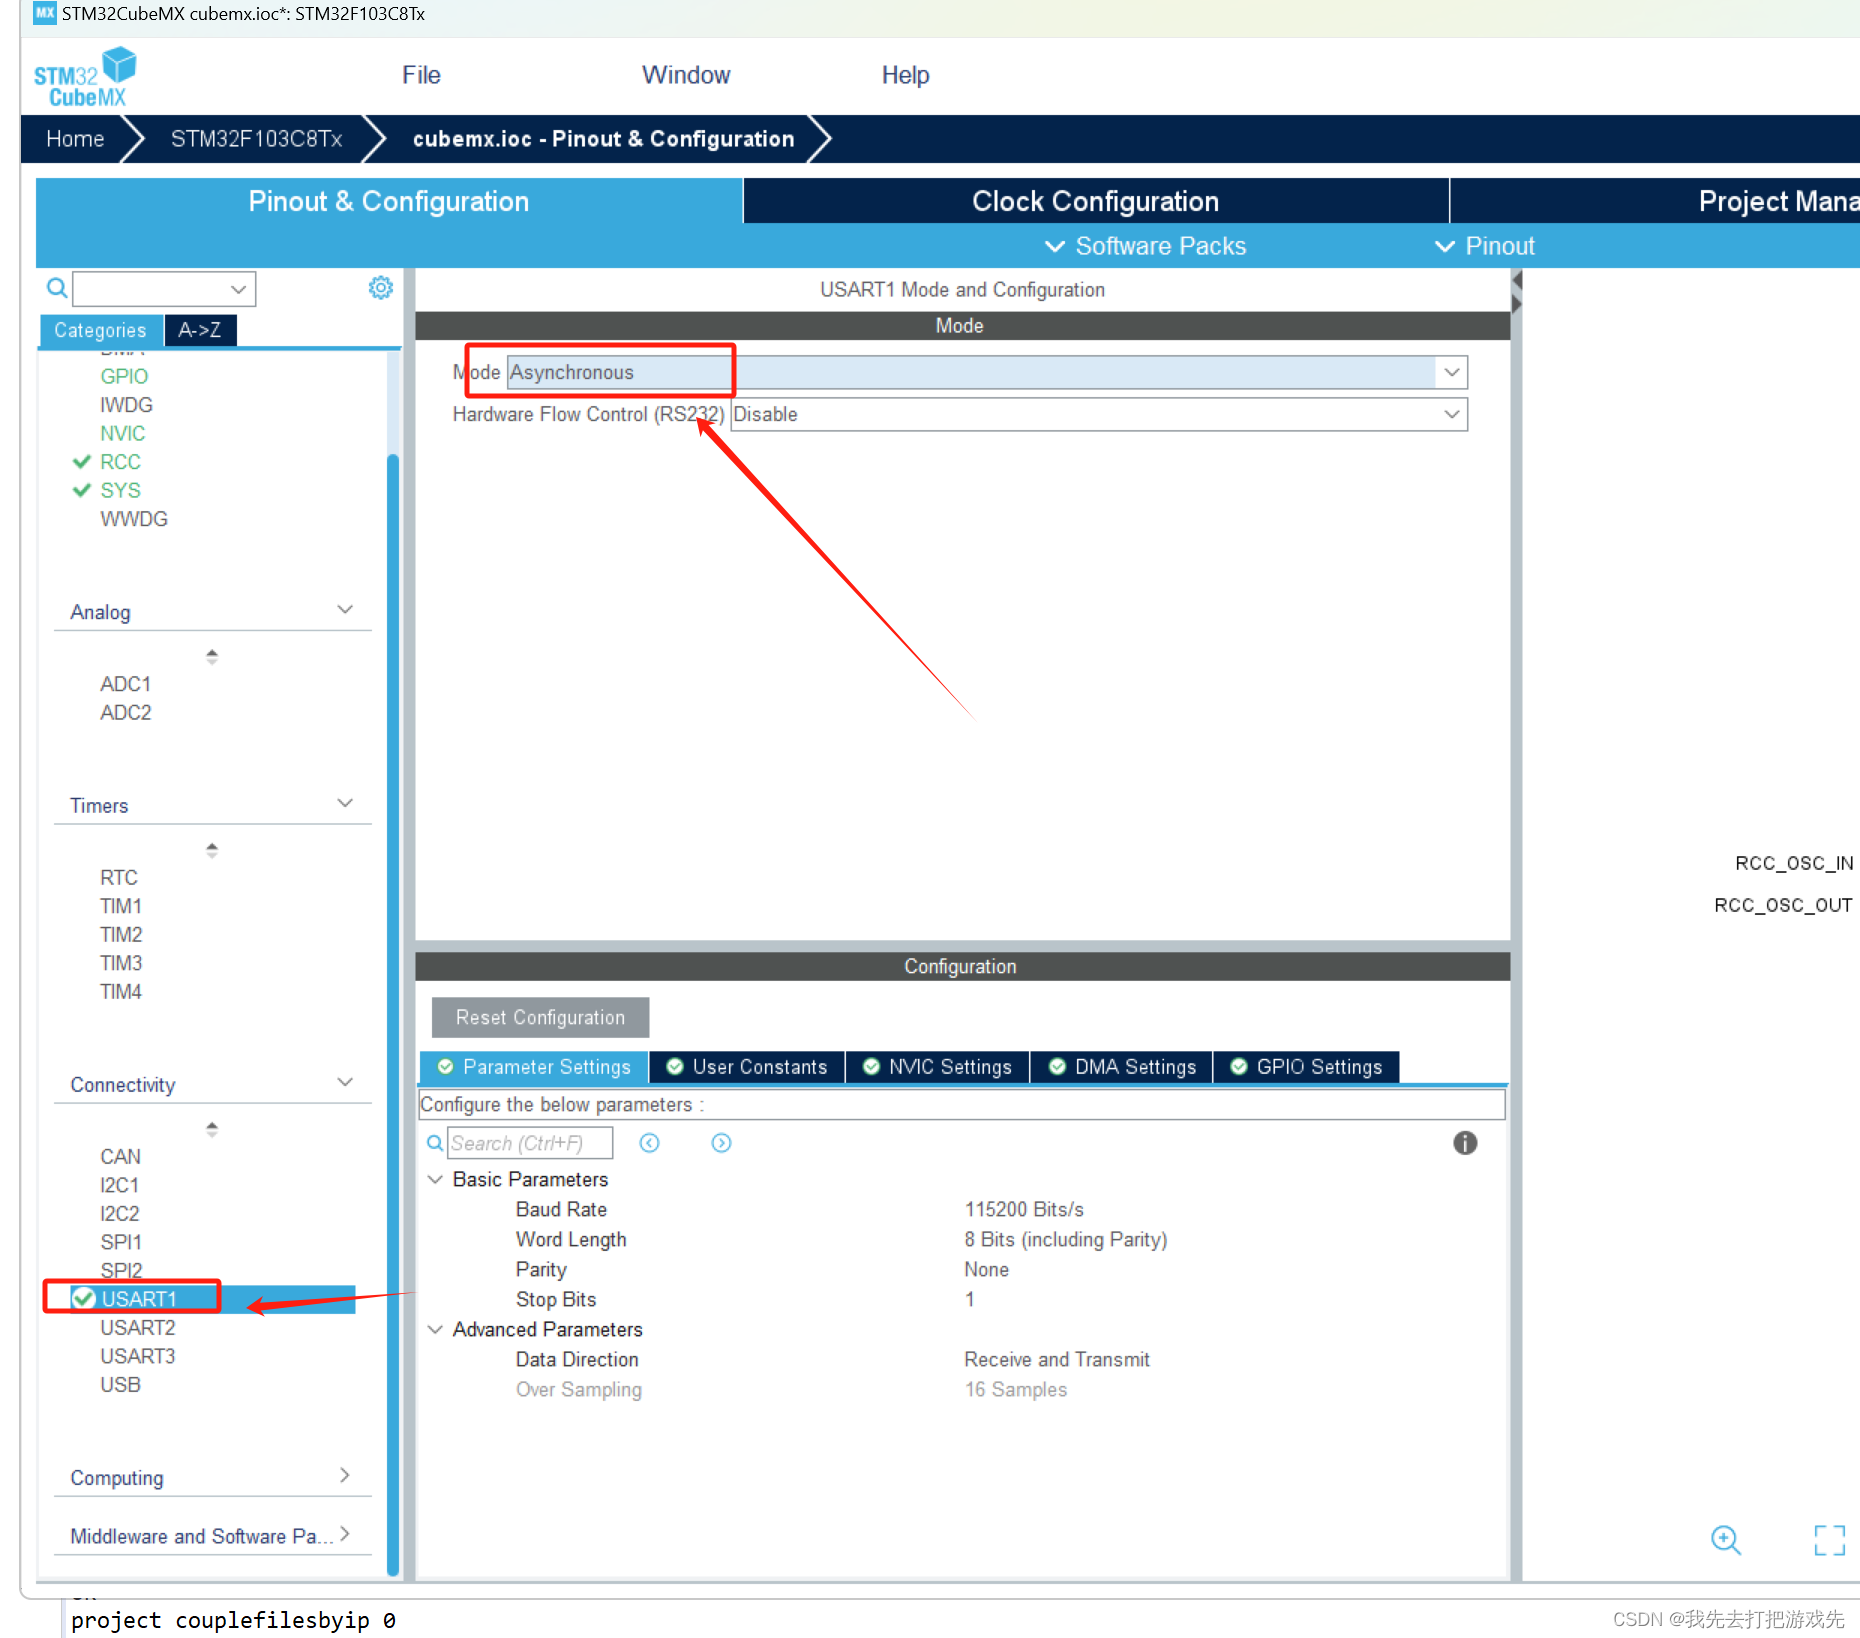This screenshot has width=1860, height=1638.
Task: Sort the Analog category list
Action: pos(212,656)
